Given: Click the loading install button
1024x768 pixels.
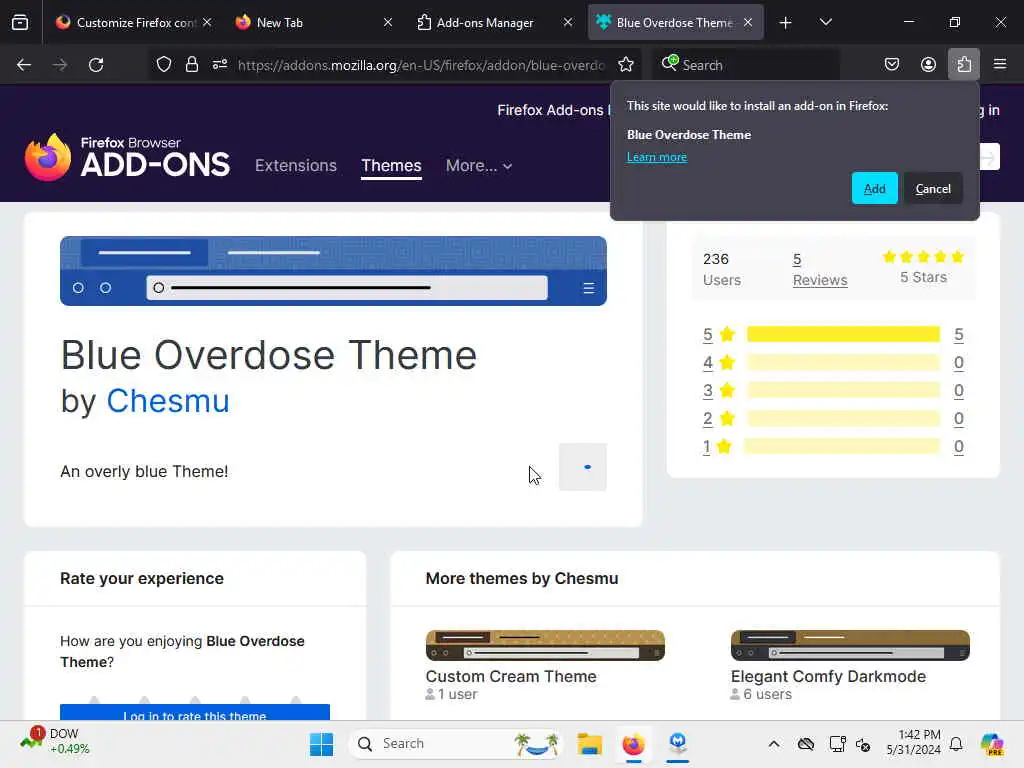Looking at the screenshot, I should (583, 467).
